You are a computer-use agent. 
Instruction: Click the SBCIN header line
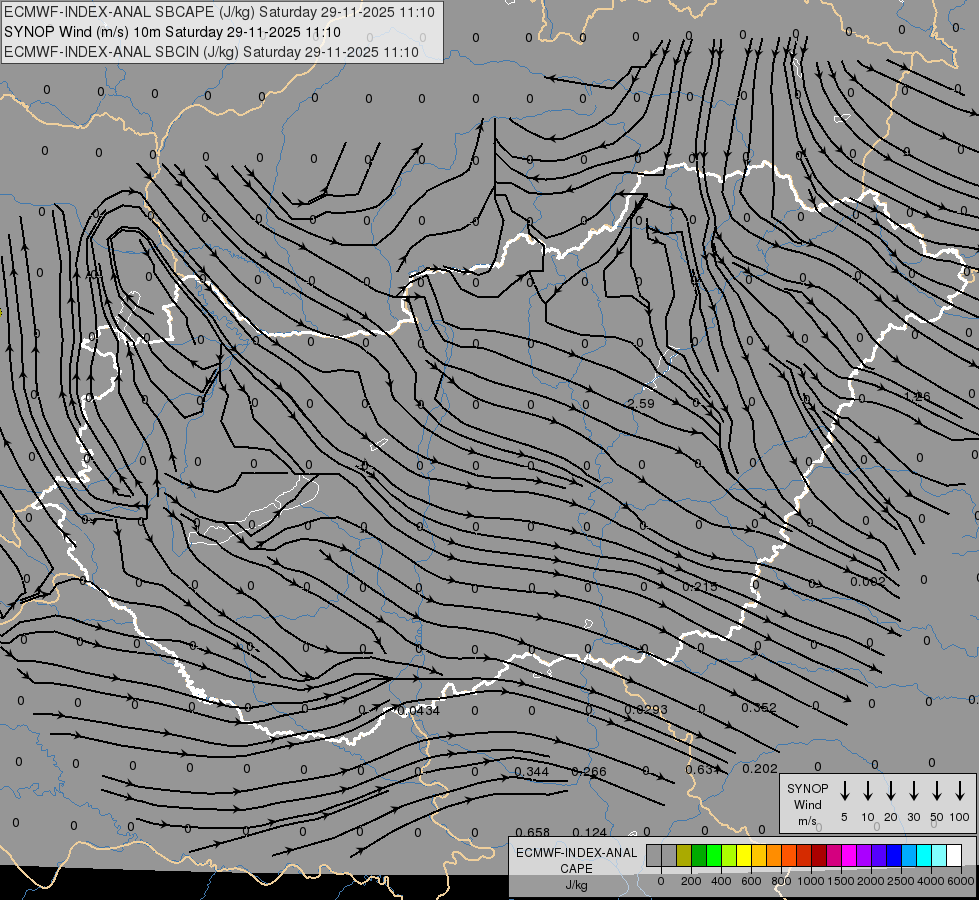point(211,52)
